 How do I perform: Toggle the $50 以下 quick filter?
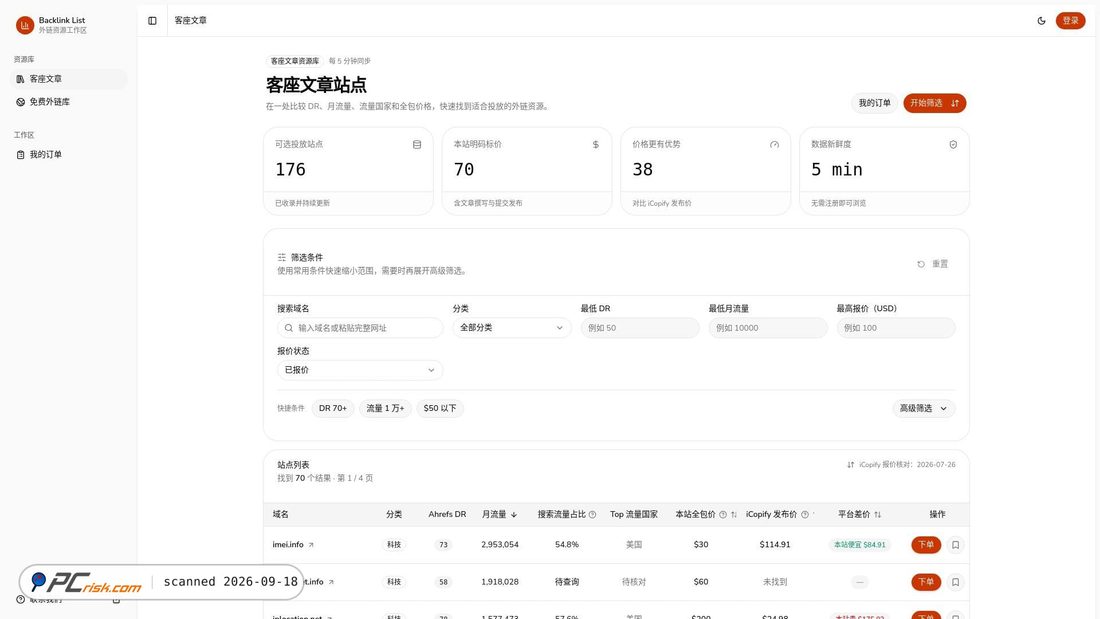[x=440, y=408]
